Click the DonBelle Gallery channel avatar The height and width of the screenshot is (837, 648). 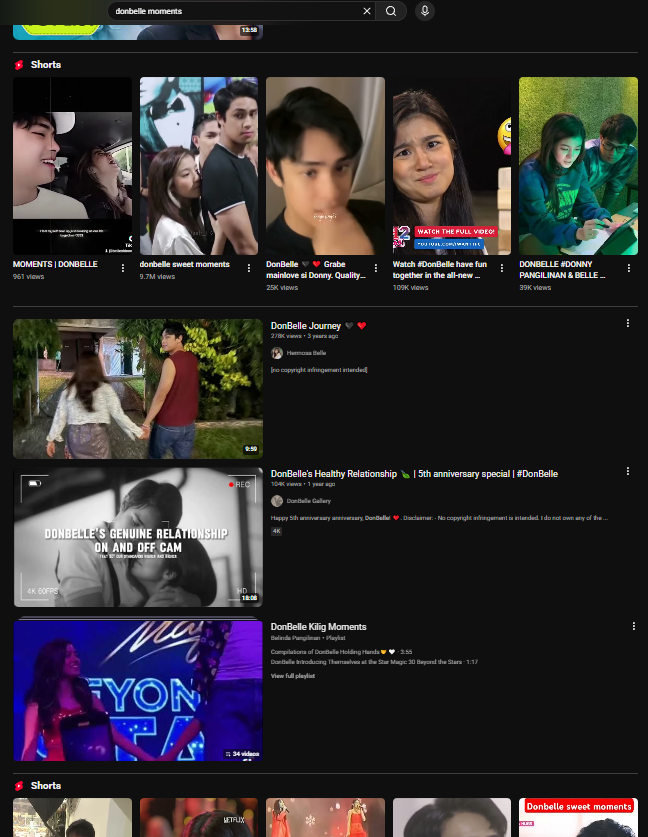pyautogui.click(x=276, y=501)
